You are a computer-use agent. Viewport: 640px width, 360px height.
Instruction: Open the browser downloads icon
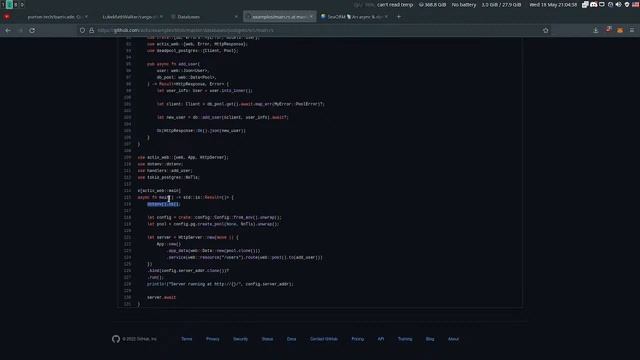tap(596, 30)
